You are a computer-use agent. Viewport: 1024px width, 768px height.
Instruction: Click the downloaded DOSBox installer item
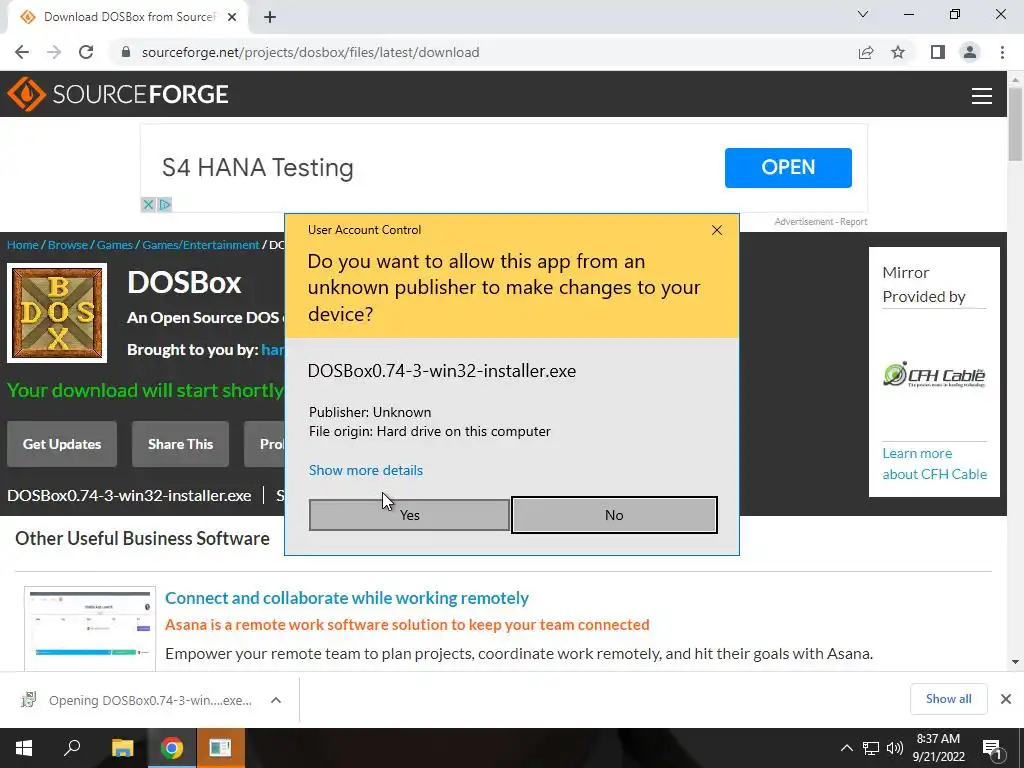coord(138,700)
